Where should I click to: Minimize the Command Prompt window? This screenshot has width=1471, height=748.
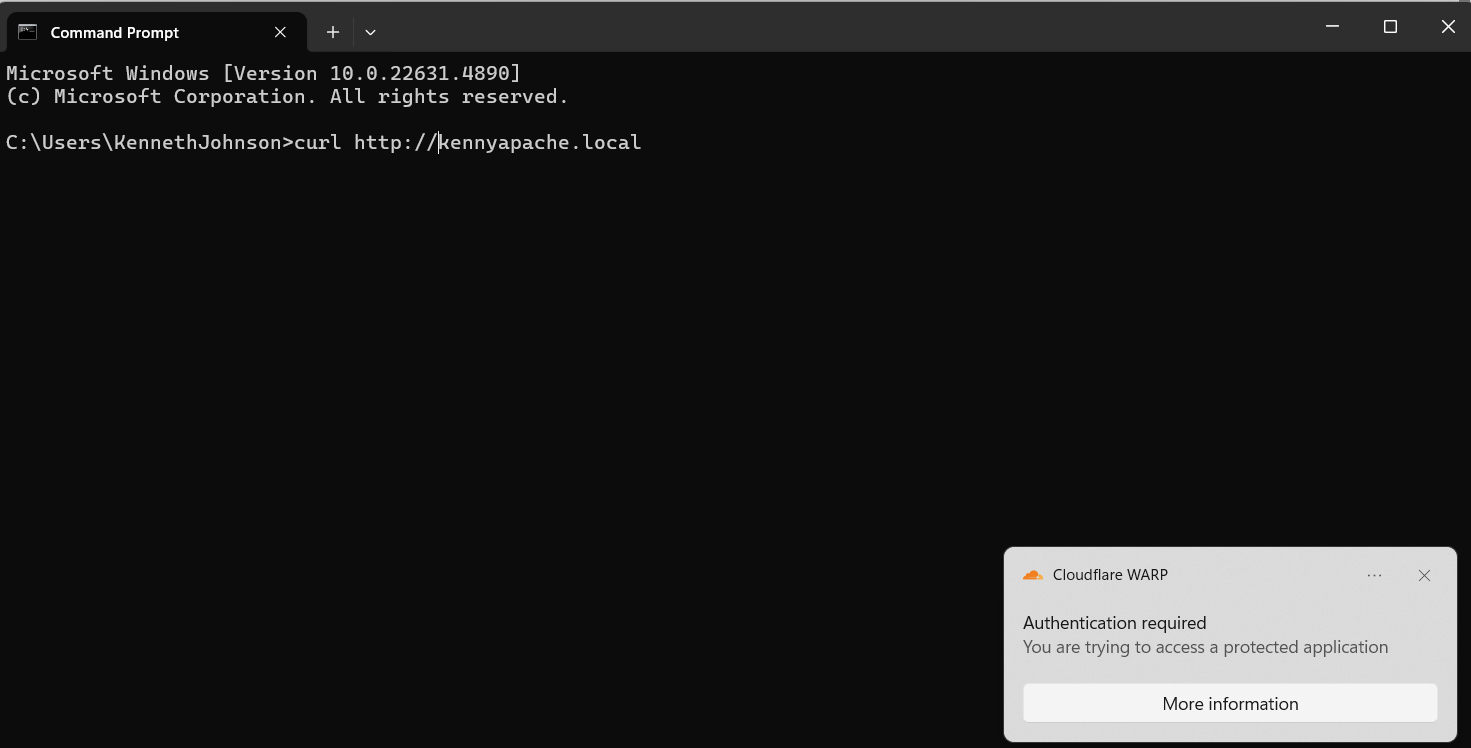coord(1332,27)
